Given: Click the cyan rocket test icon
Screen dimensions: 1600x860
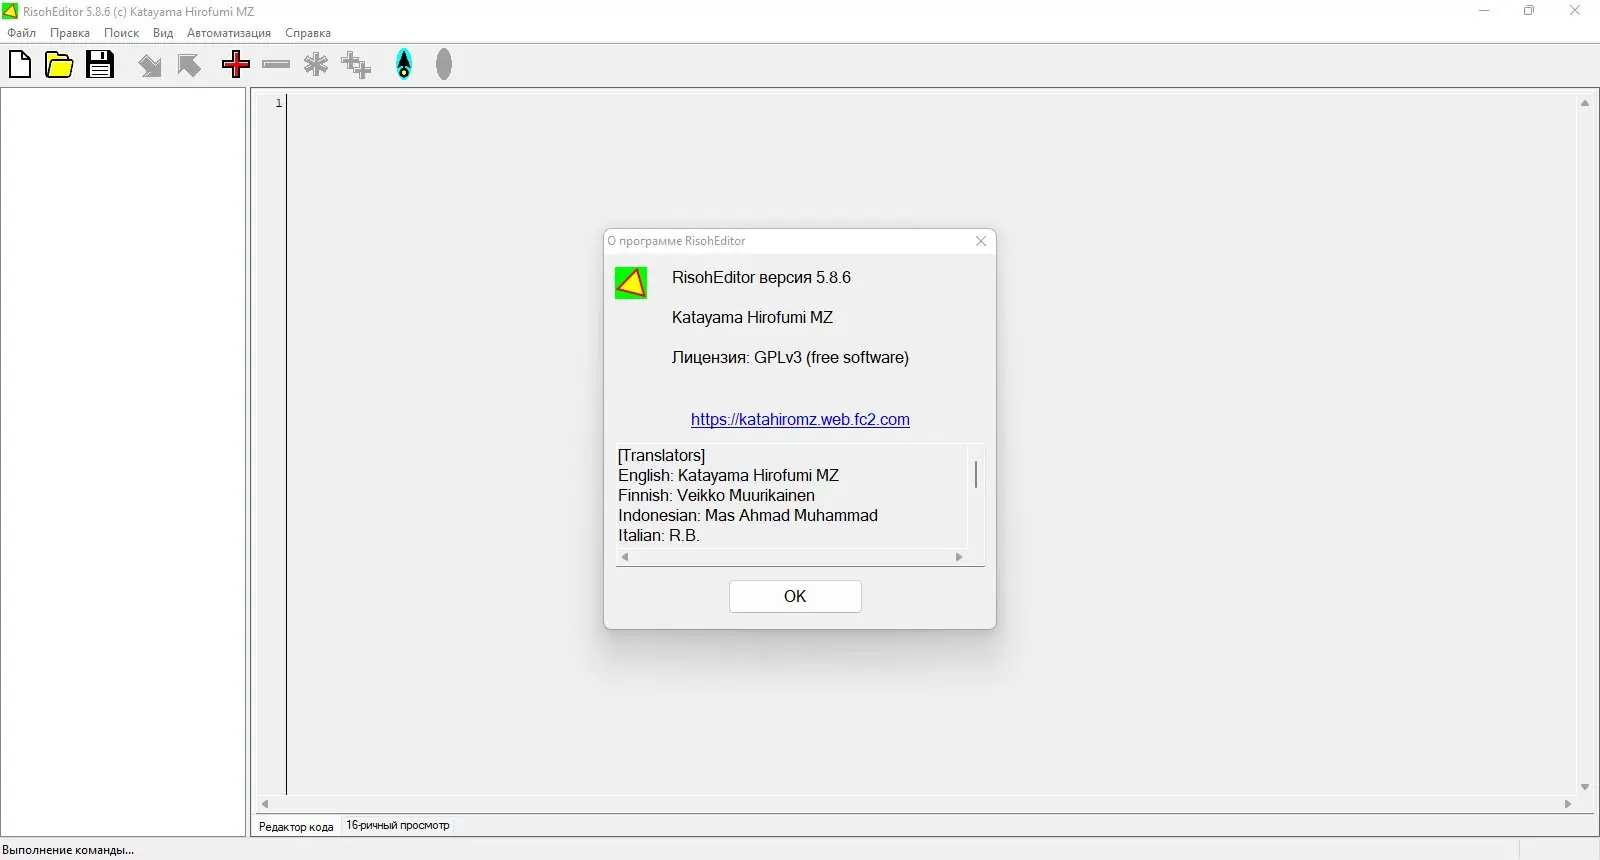Looking at the screenshot, I should pos(404,64).
